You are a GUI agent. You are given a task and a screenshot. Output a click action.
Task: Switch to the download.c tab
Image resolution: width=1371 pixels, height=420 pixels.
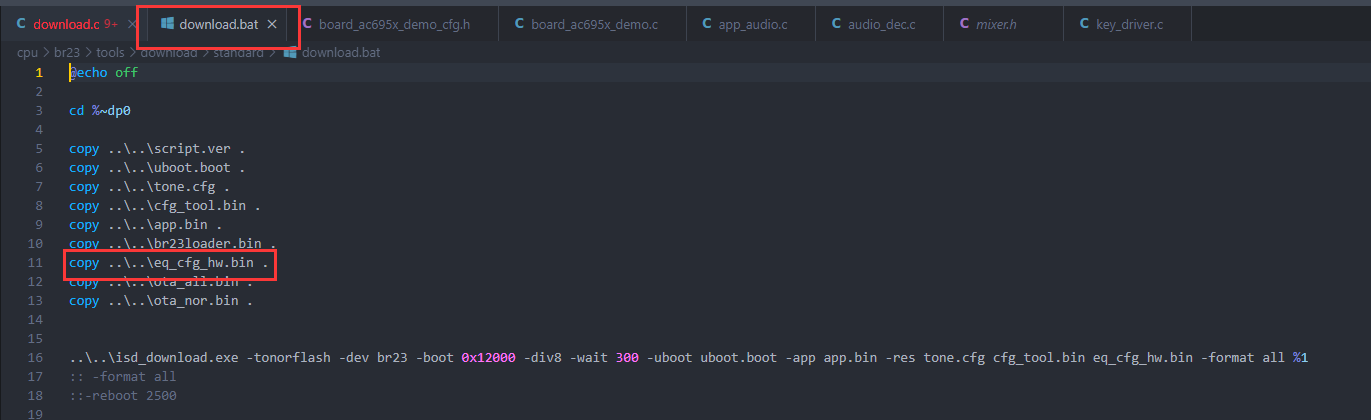coord(67,23)
